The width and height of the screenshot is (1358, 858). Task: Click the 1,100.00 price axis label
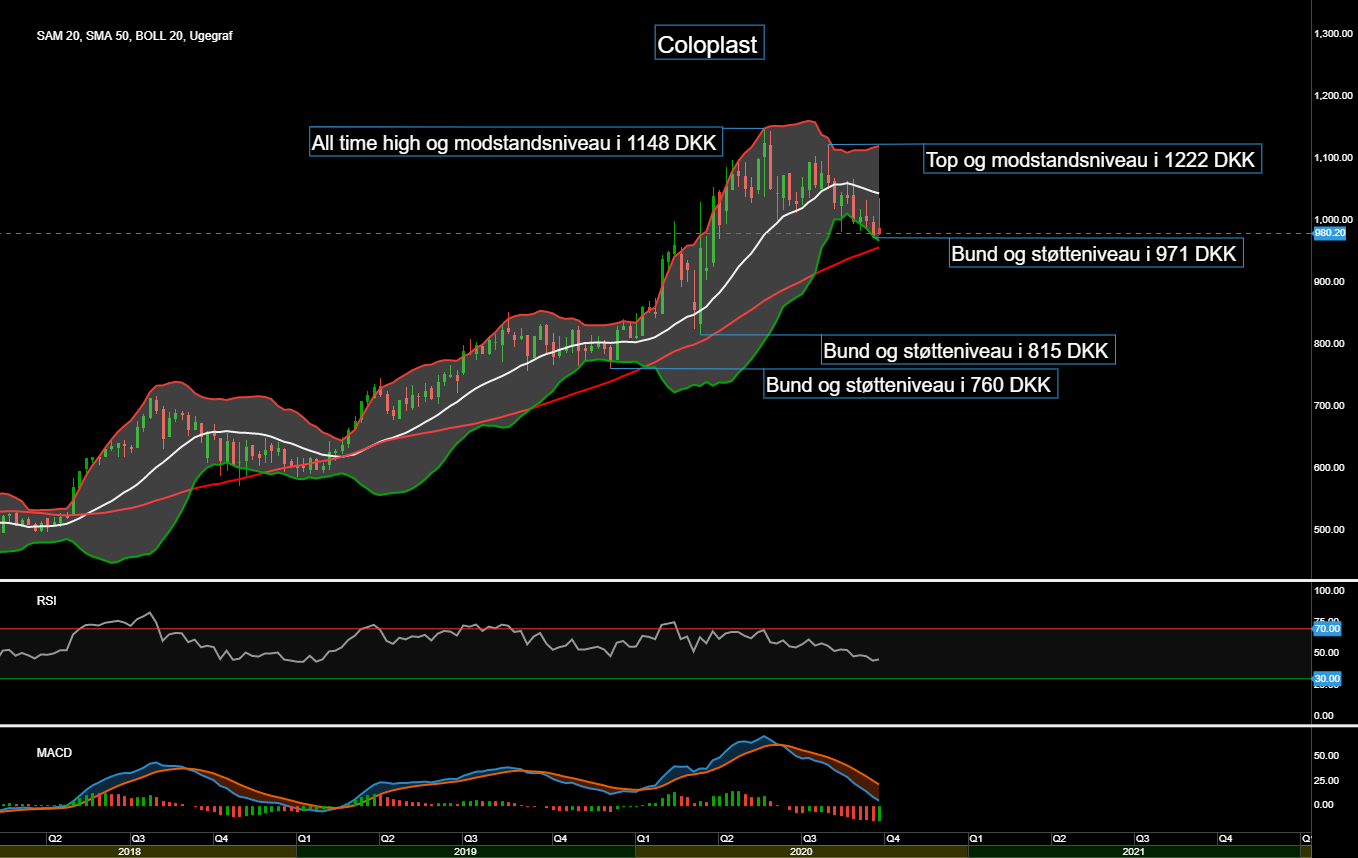1333,158
